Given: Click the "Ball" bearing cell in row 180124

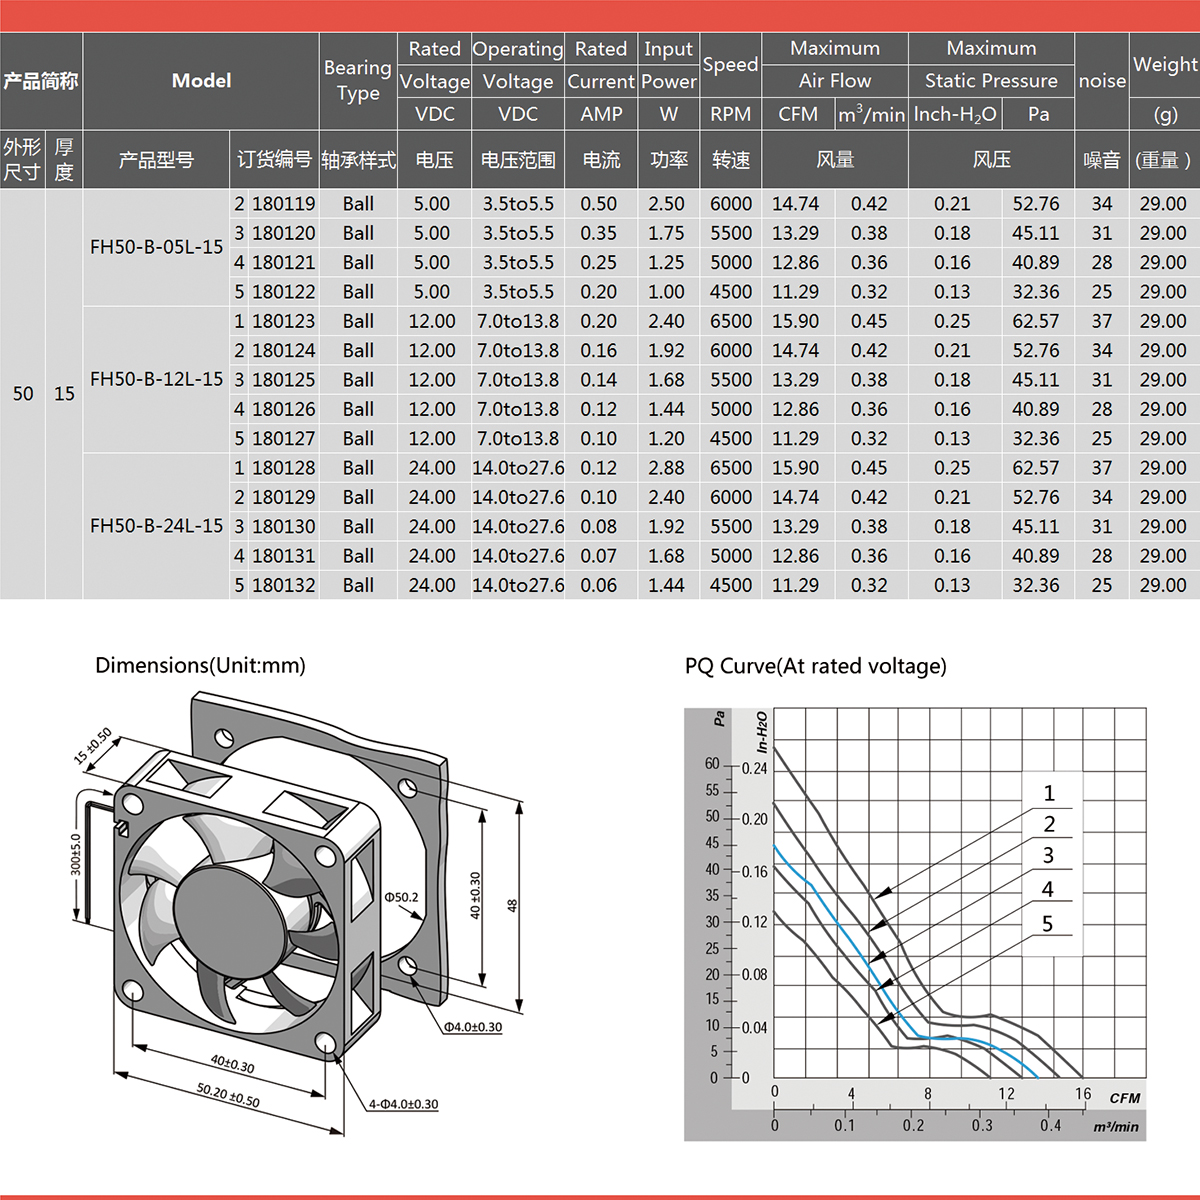Looking at the screenshot, I should [358, 351].
